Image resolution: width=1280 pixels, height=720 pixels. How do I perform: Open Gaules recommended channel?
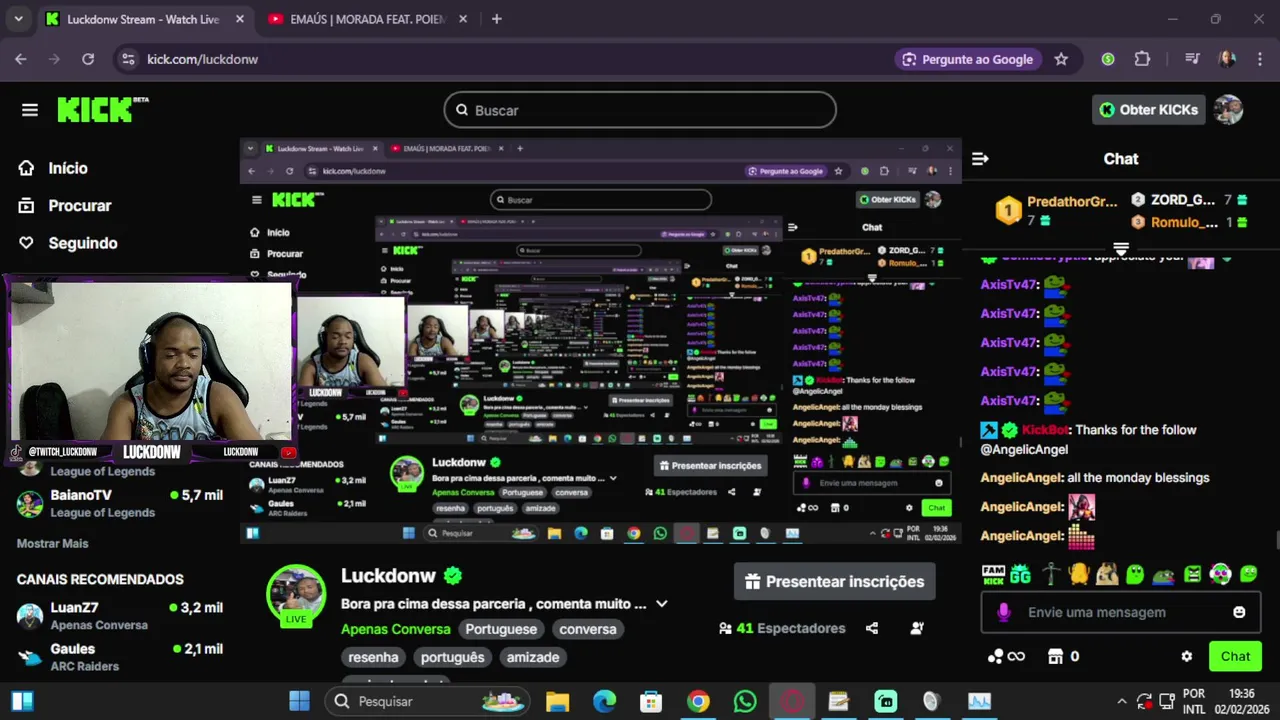pos(120,657)
